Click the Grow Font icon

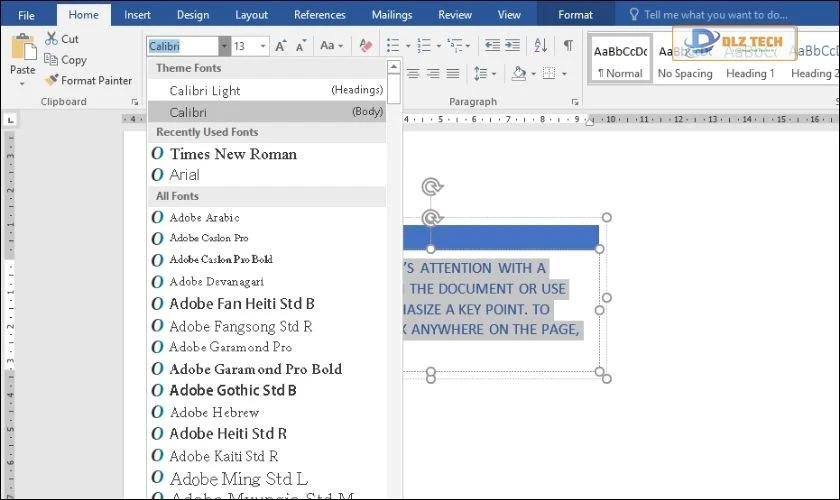coord(281,46)
